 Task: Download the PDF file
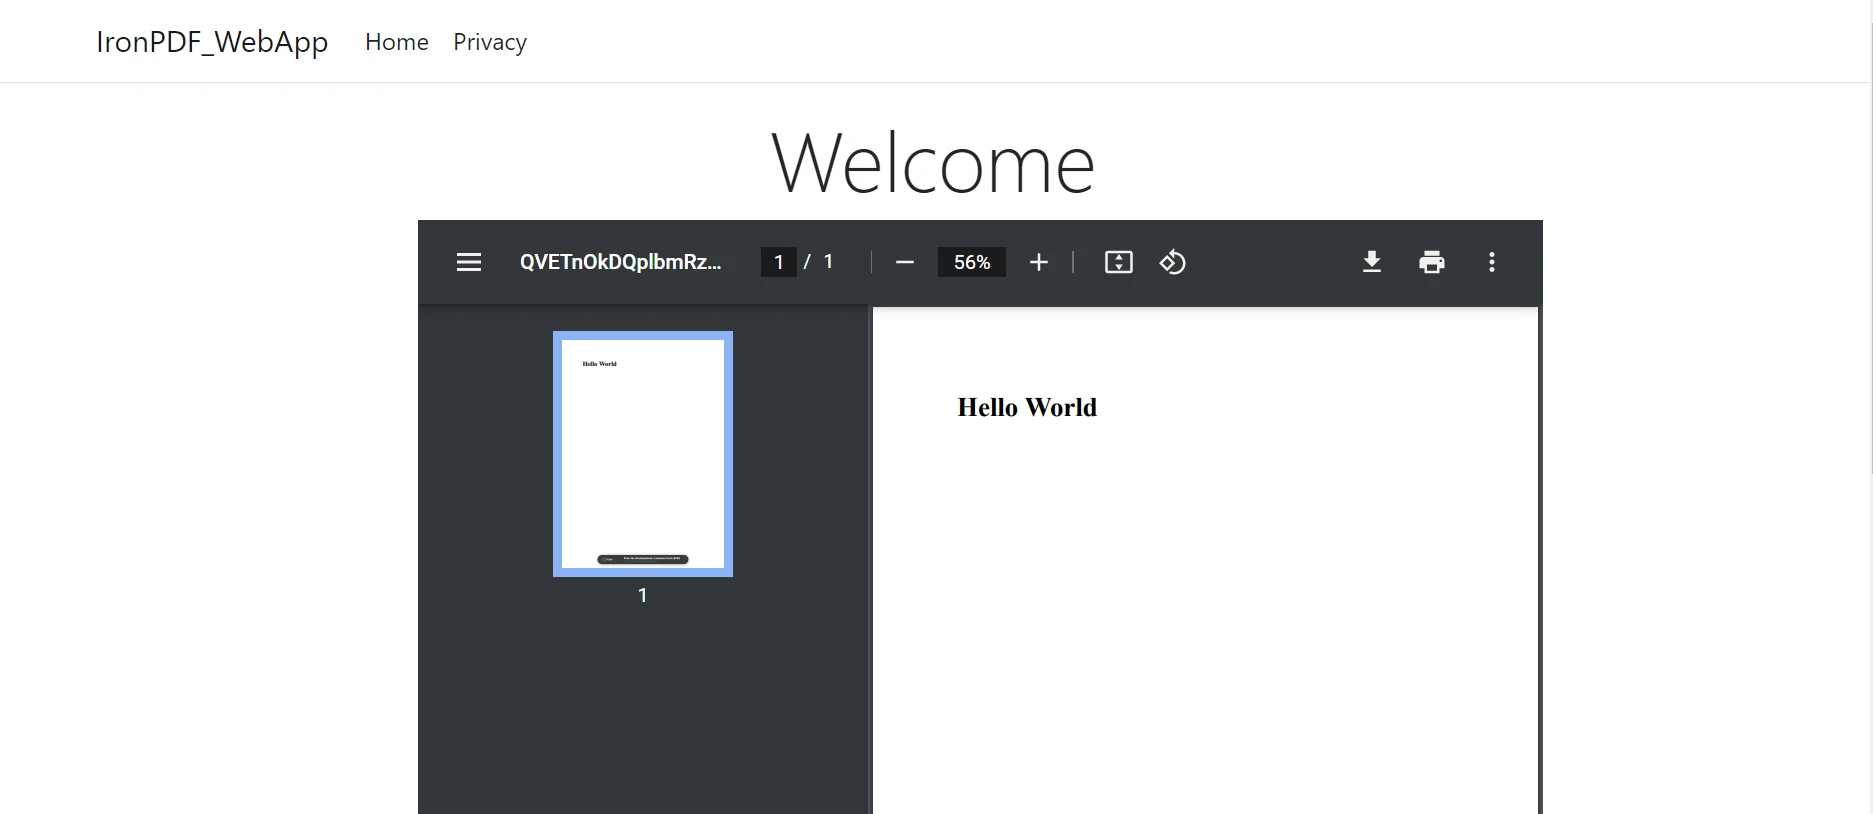[1372, 262]
